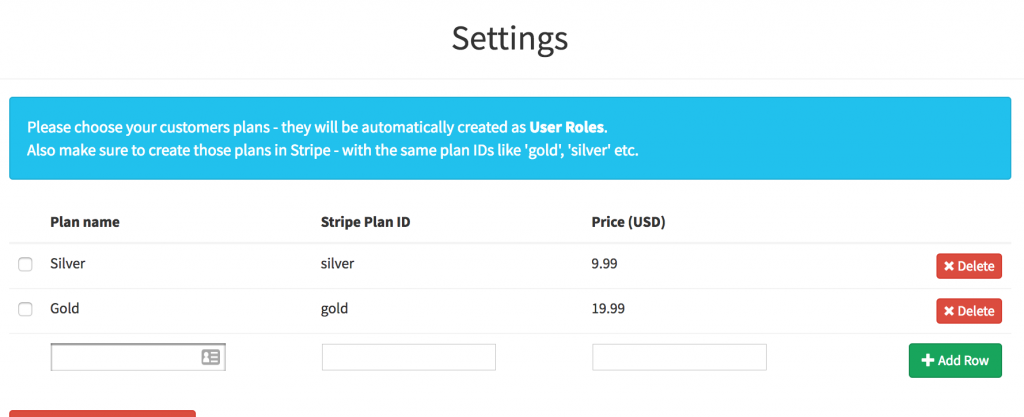Click the red button below the table
1024x417 pixels.
coord(102,413)
